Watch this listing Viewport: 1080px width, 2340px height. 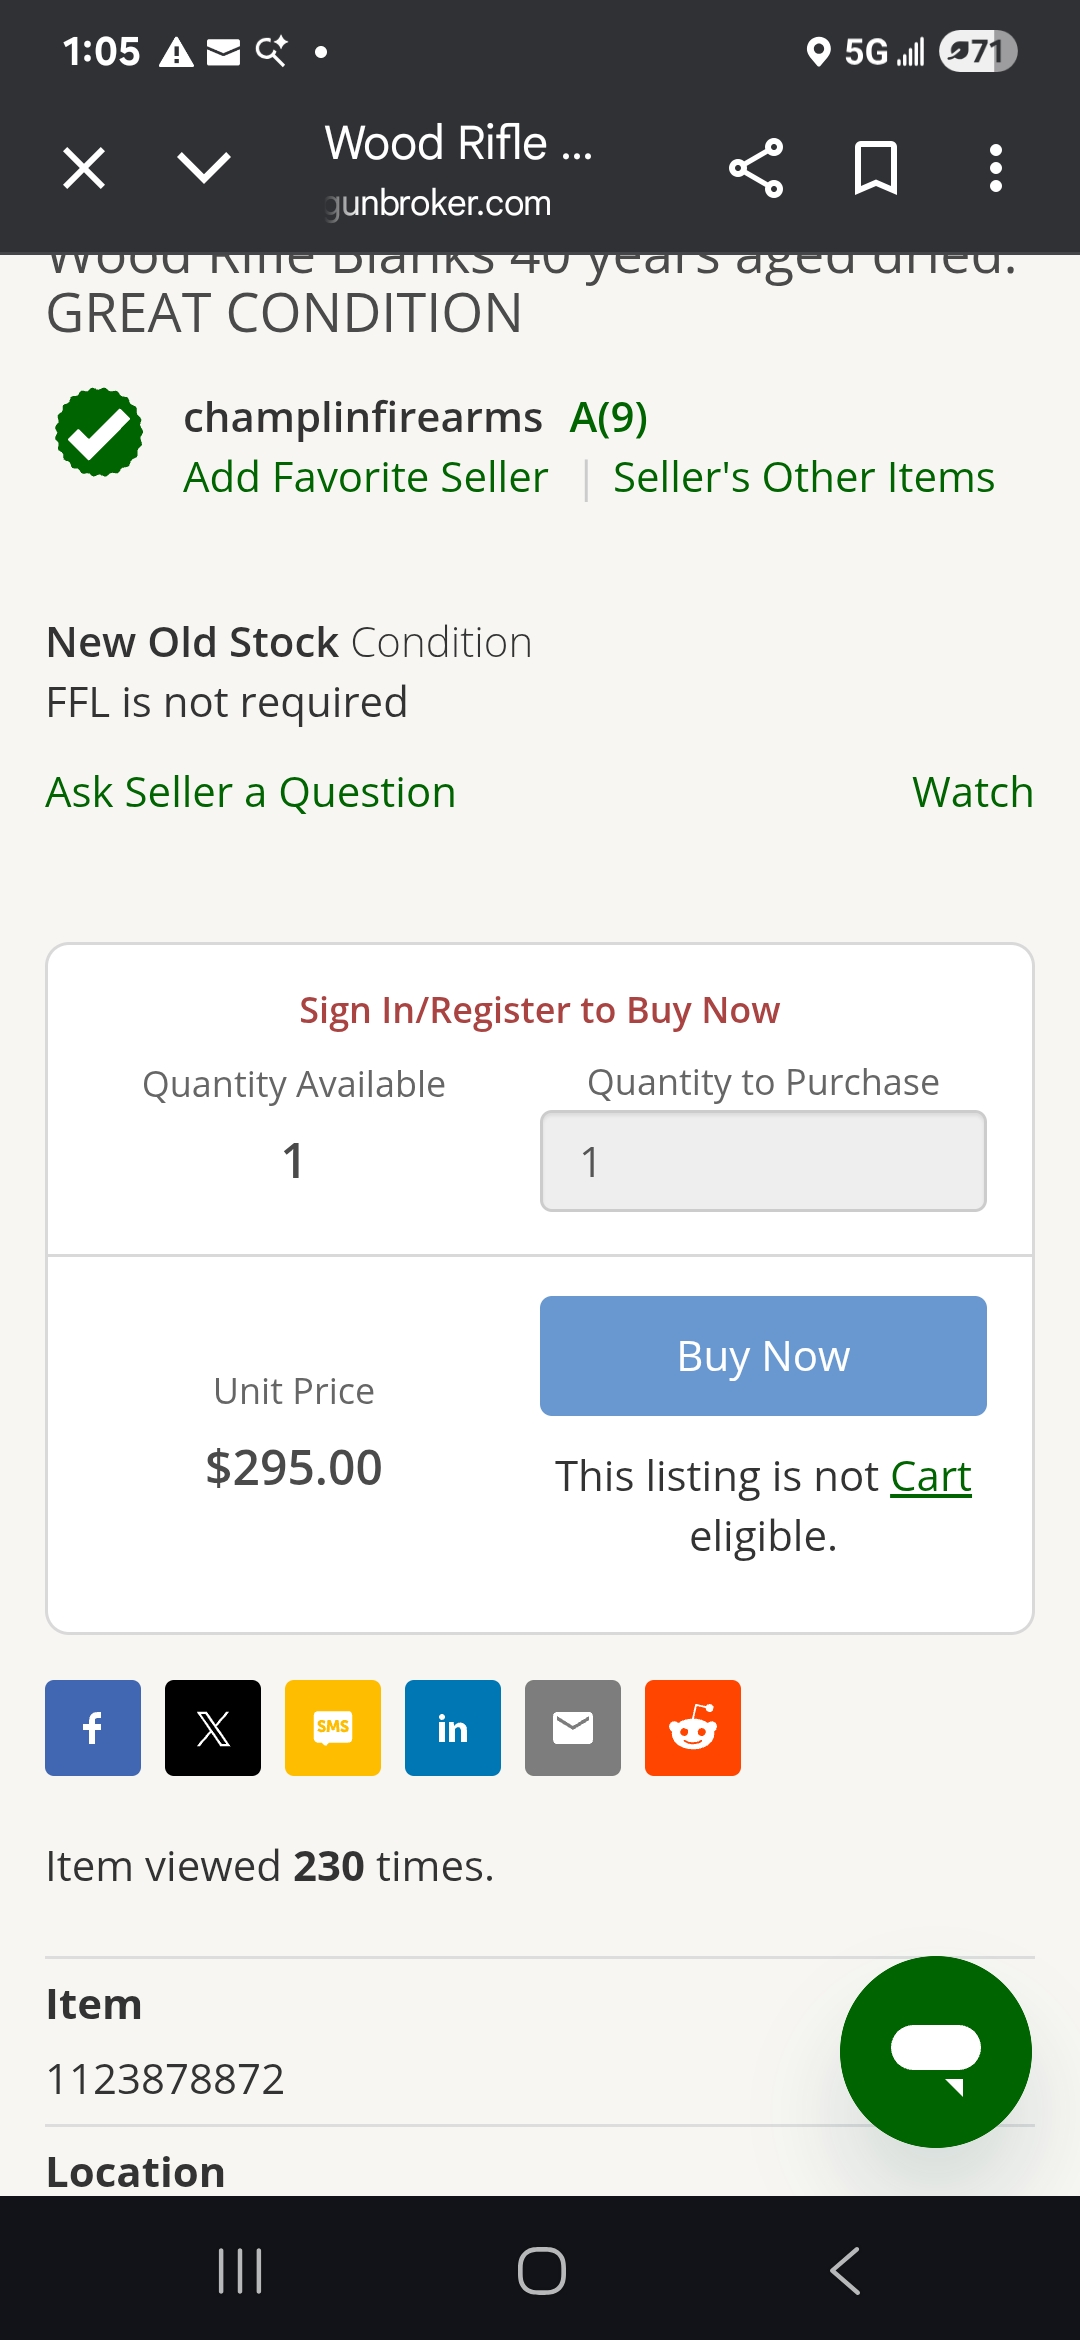pyautogui.click(x=972, y=793)
